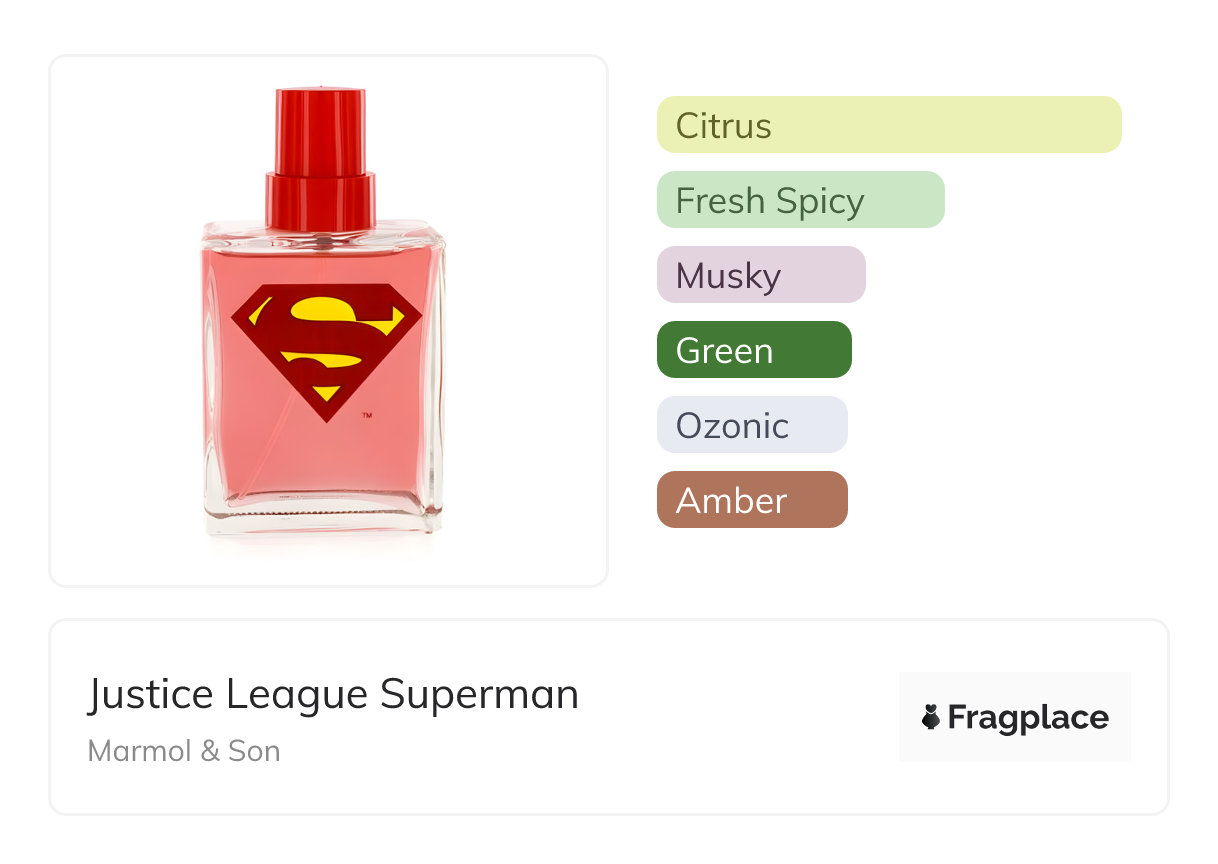This screenshot has width=1218, height=864.
Task: Choose the brown Amber accord bar
Action: (x=752, y=500)
